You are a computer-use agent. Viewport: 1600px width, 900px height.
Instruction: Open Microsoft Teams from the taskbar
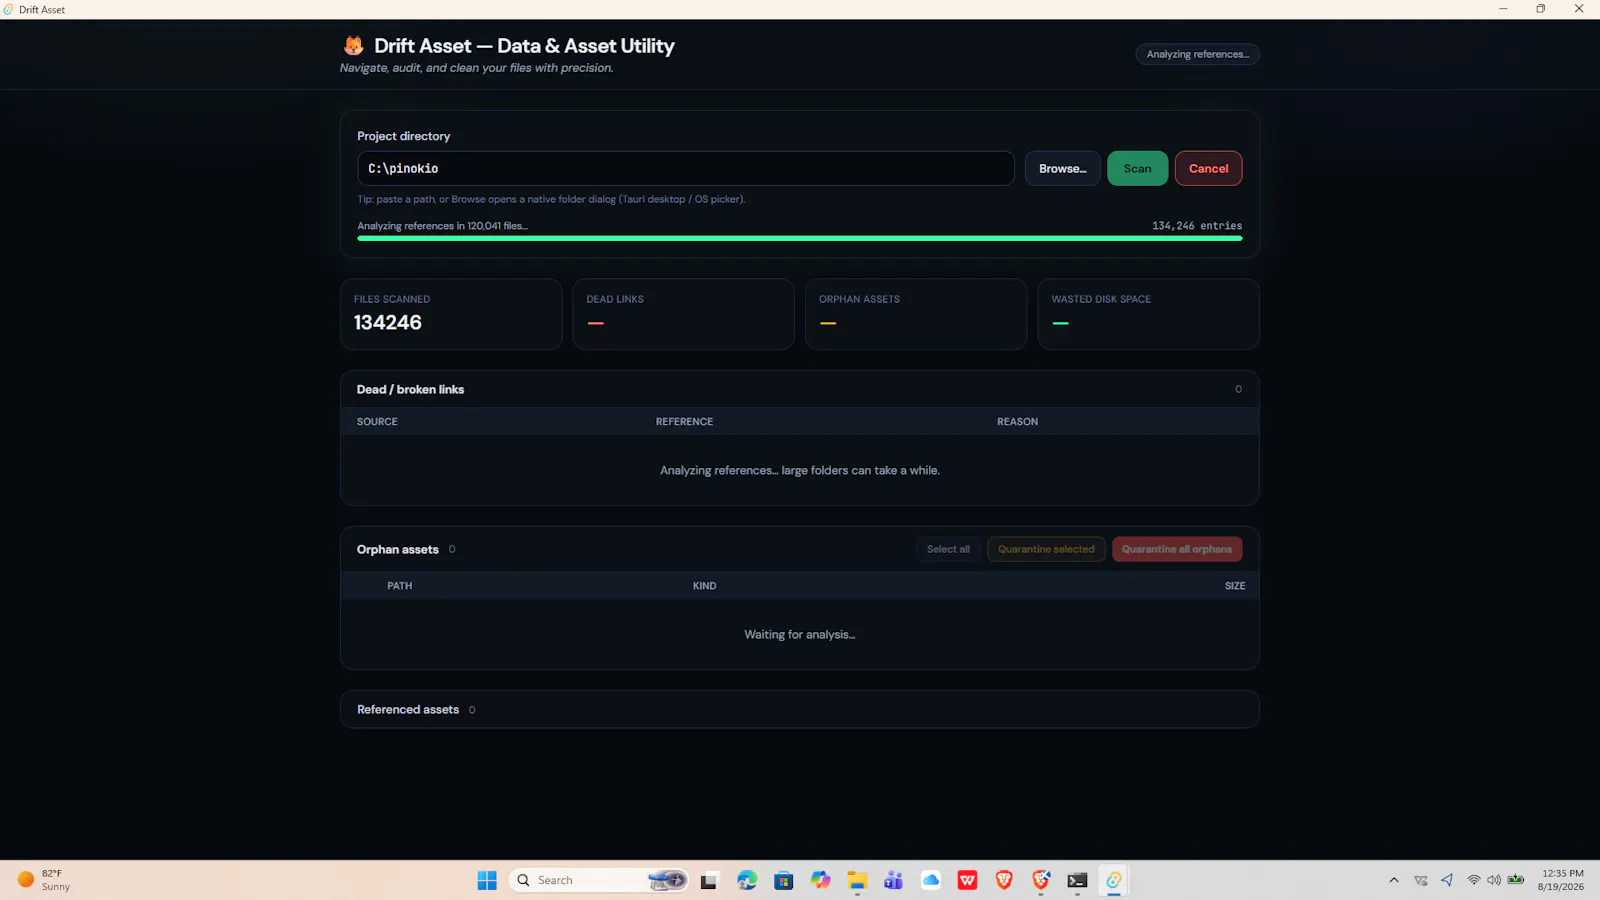point(894,880)
